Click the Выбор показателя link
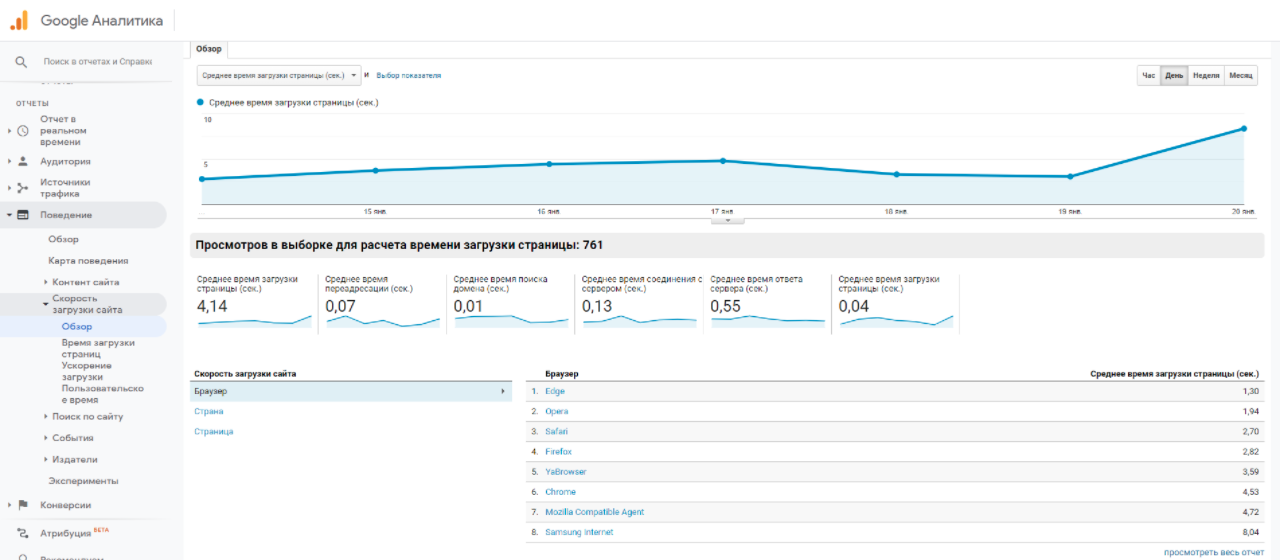 408,76
